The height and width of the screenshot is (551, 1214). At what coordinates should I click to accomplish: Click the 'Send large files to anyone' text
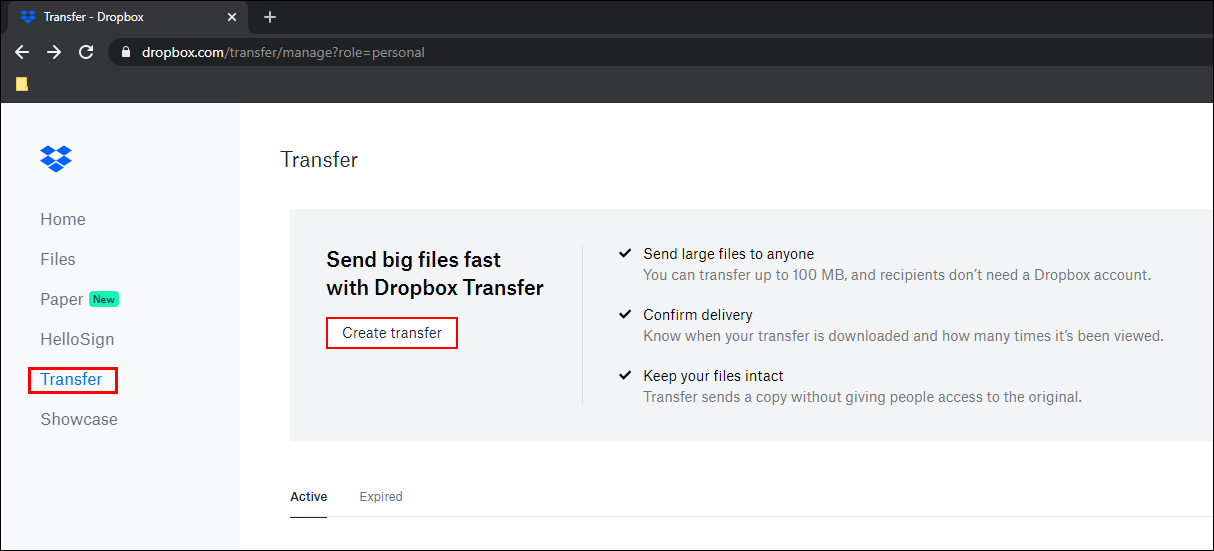click(729, 254)
